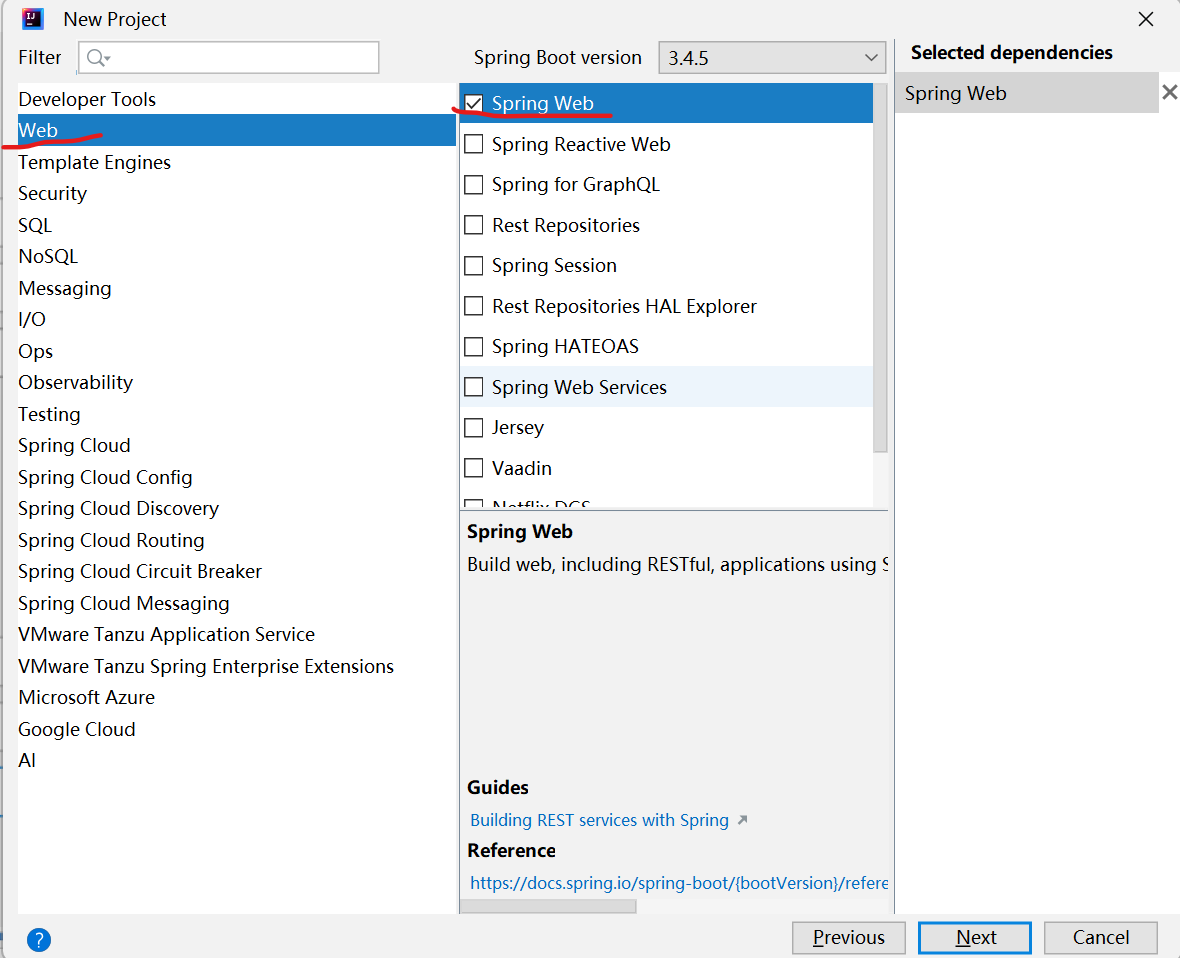Screen dimensions: 1180x958
Task: Choose the Ops category
Action: coord(236,351)
